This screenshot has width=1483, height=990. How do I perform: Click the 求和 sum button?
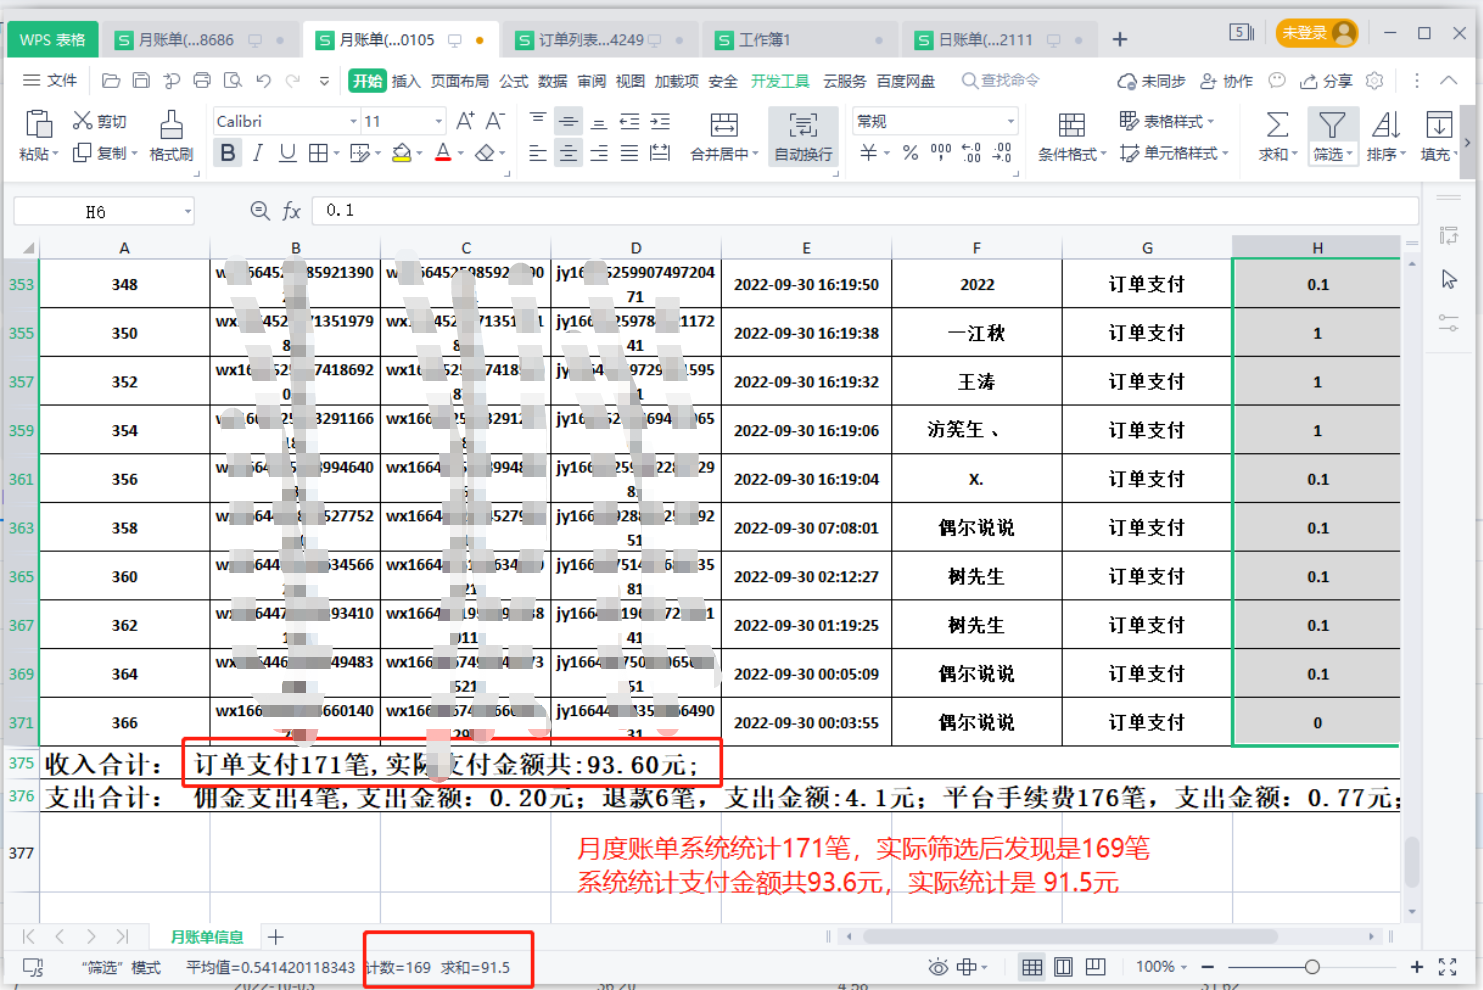coord(1277,137)
